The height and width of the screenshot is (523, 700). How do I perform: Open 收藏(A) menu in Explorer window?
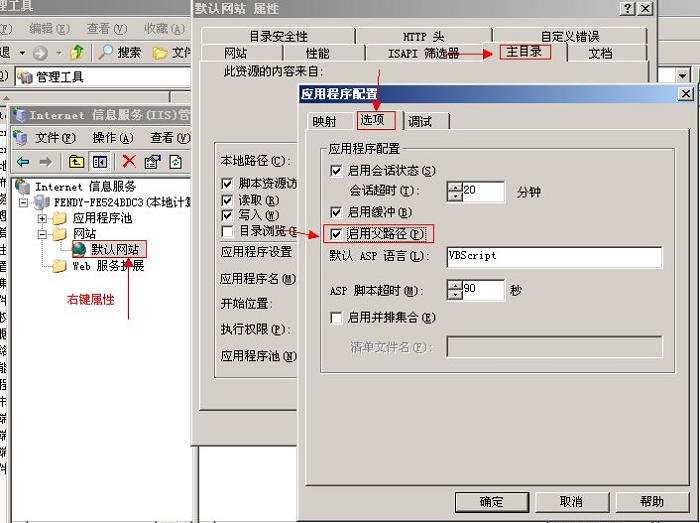click(165, 29)
